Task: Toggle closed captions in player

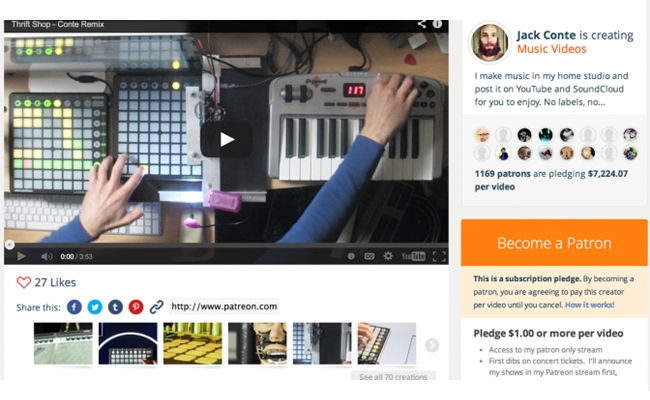Action: (369, 257)
